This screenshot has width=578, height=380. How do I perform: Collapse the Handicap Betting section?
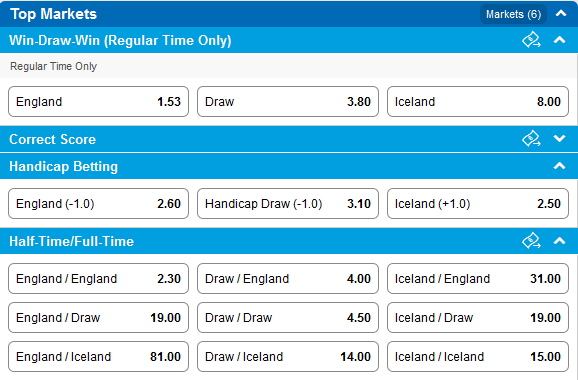[x=560, y=166]
